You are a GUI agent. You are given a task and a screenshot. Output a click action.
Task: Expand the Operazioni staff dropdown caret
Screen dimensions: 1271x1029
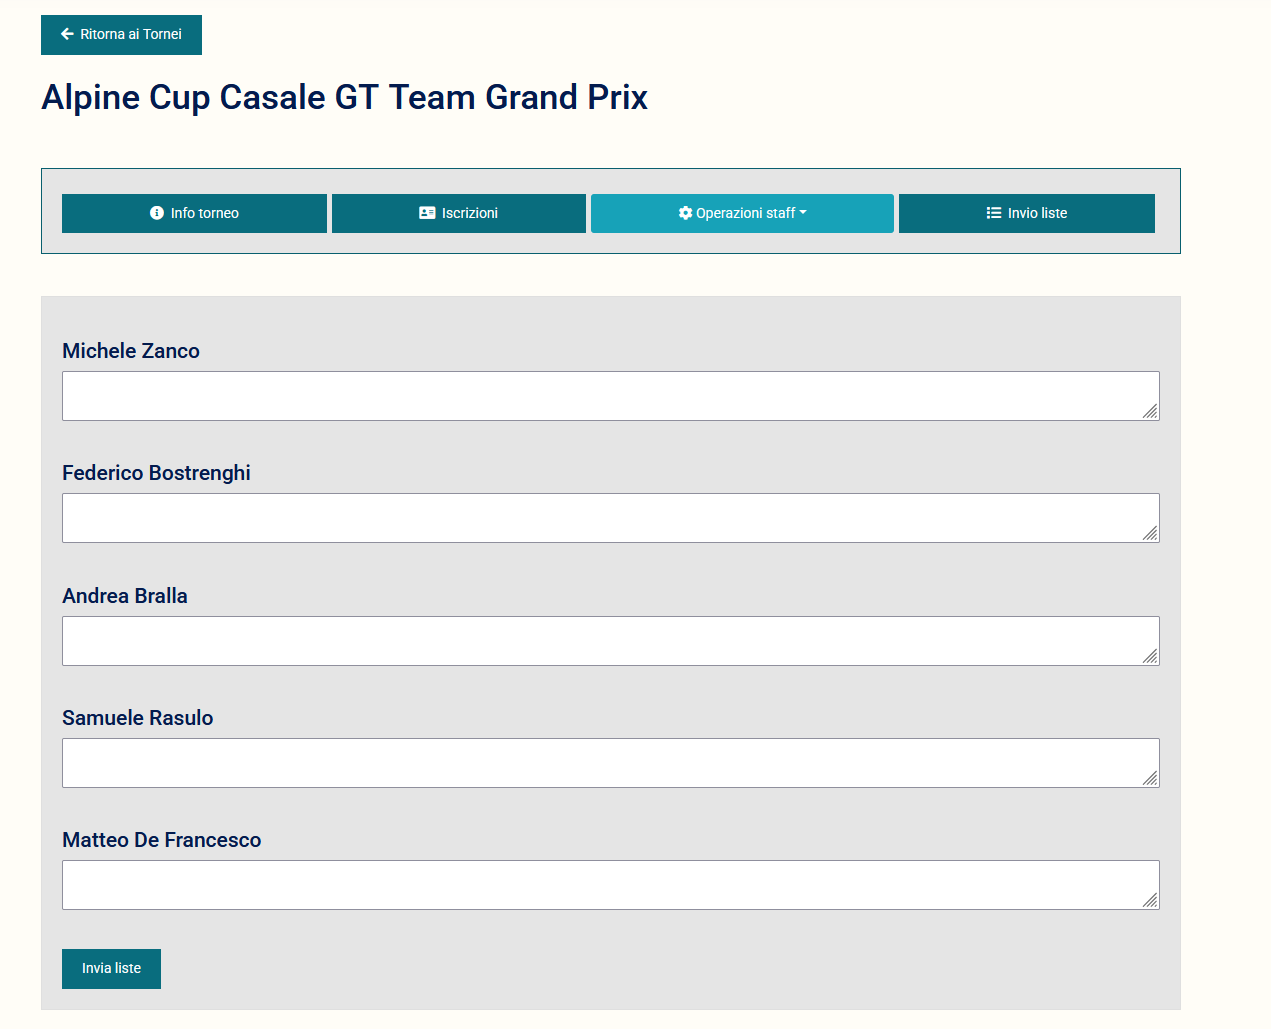pyautogui.click(x=803, y=212)
